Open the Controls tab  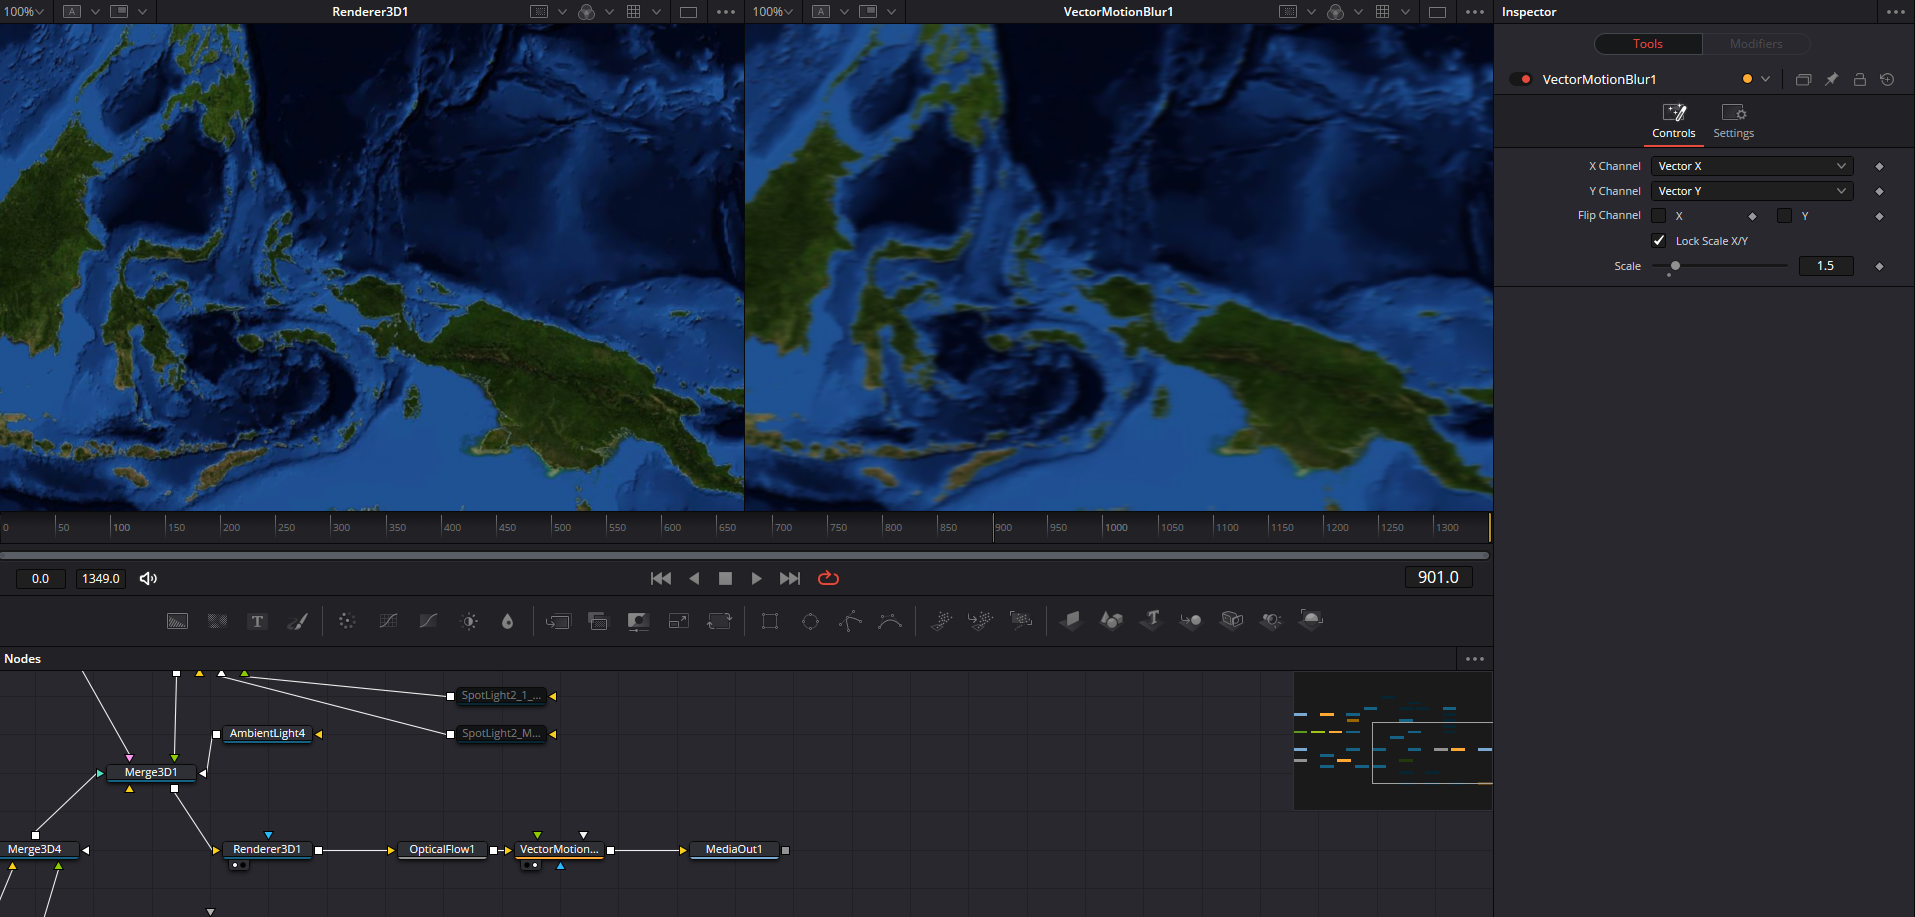click(x=1673, y=121)
